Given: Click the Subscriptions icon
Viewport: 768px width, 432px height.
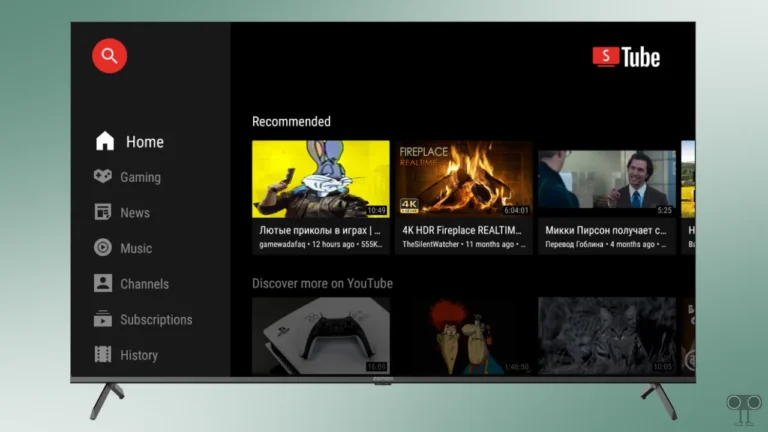Looking at the screenshot, I should coord(103,318).
